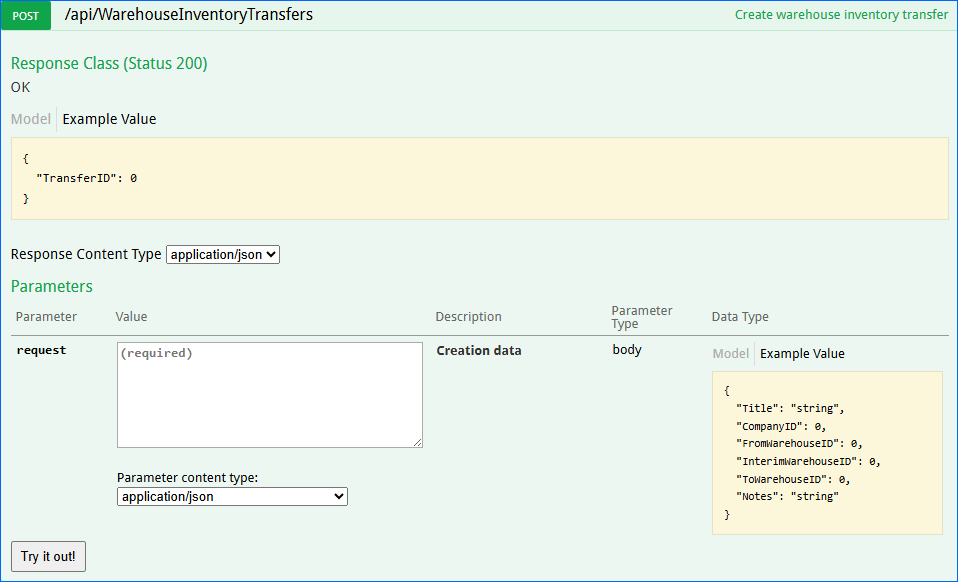Click the Description column header
The height and width of the screenshot is (582, 958).
[469, 316]
